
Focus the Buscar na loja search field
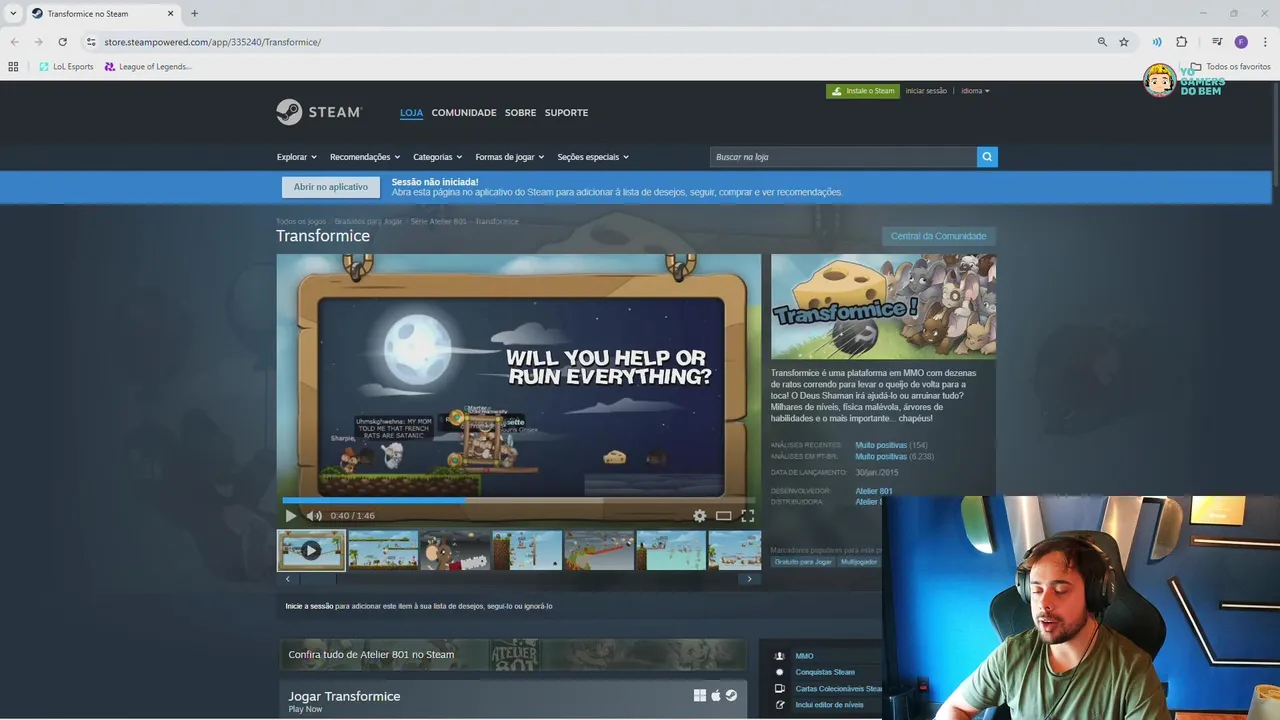point(843,157)
